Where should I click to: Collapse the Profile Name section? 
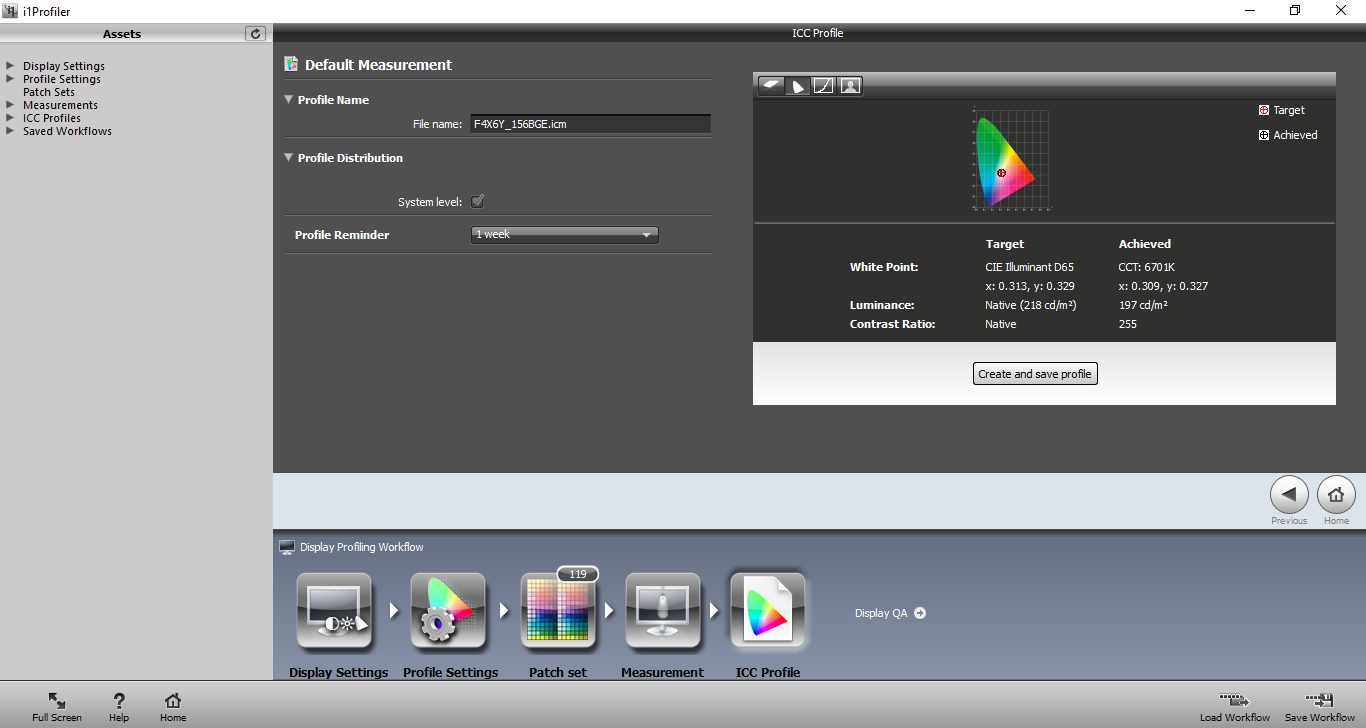[289, 100]
